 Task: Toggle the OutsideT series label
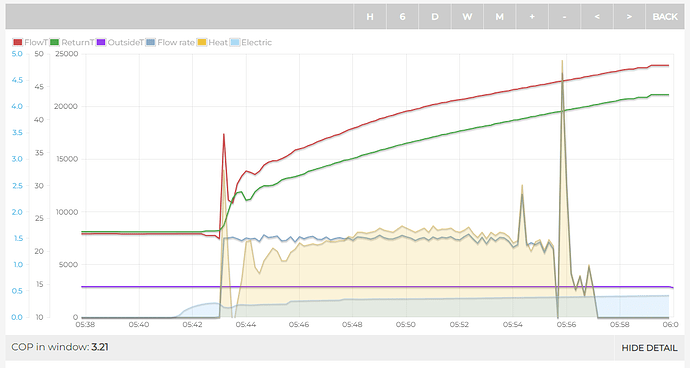tap(126, 42)
